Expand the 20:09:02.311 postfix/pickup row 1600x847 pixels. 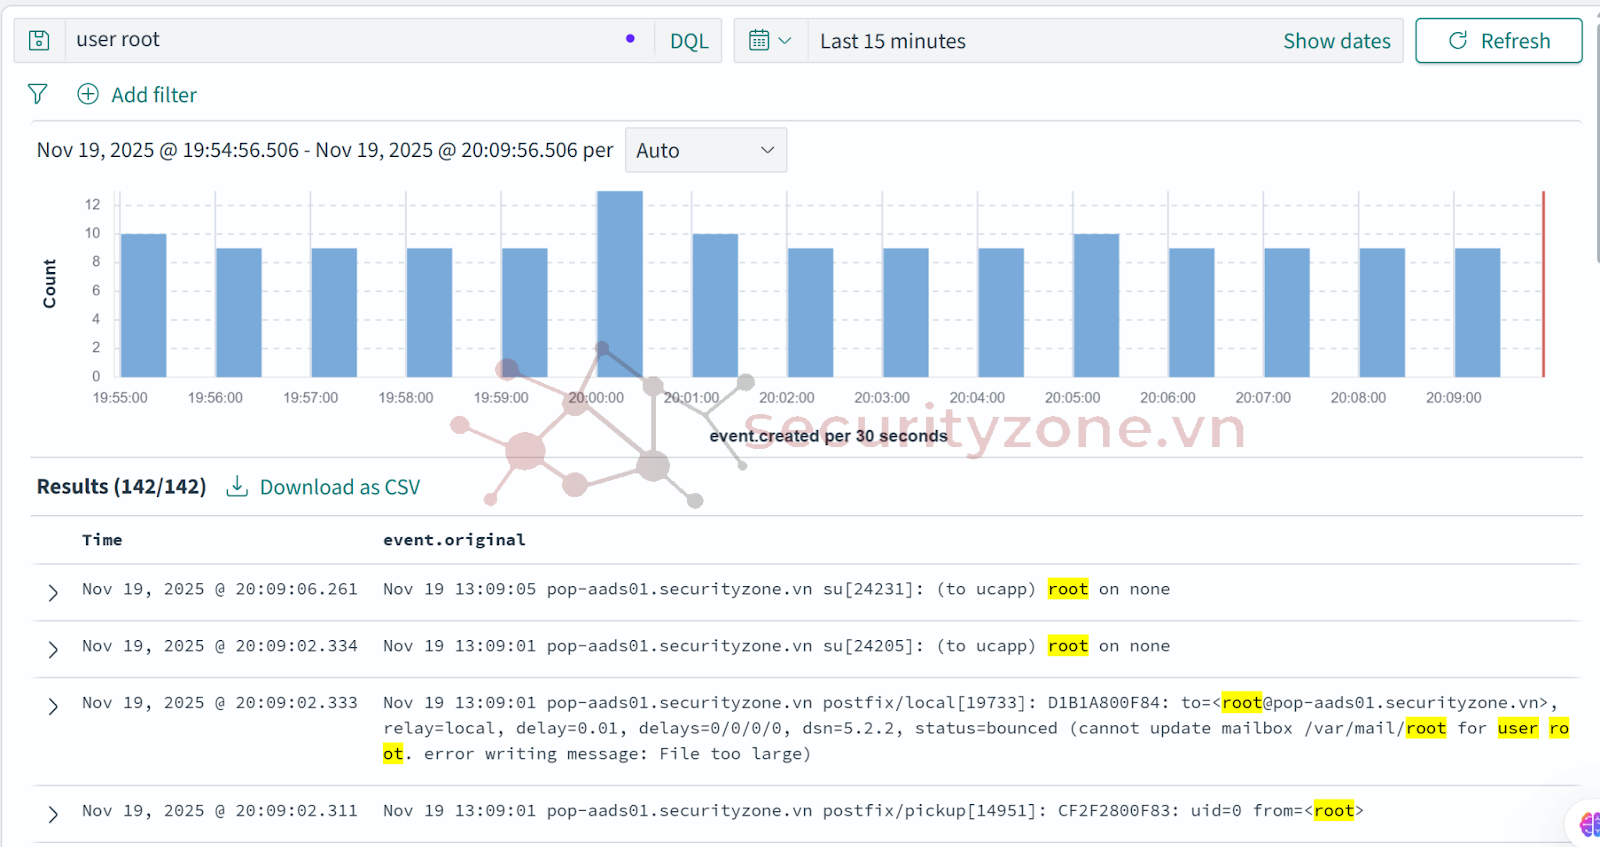(x=53, y=814)
